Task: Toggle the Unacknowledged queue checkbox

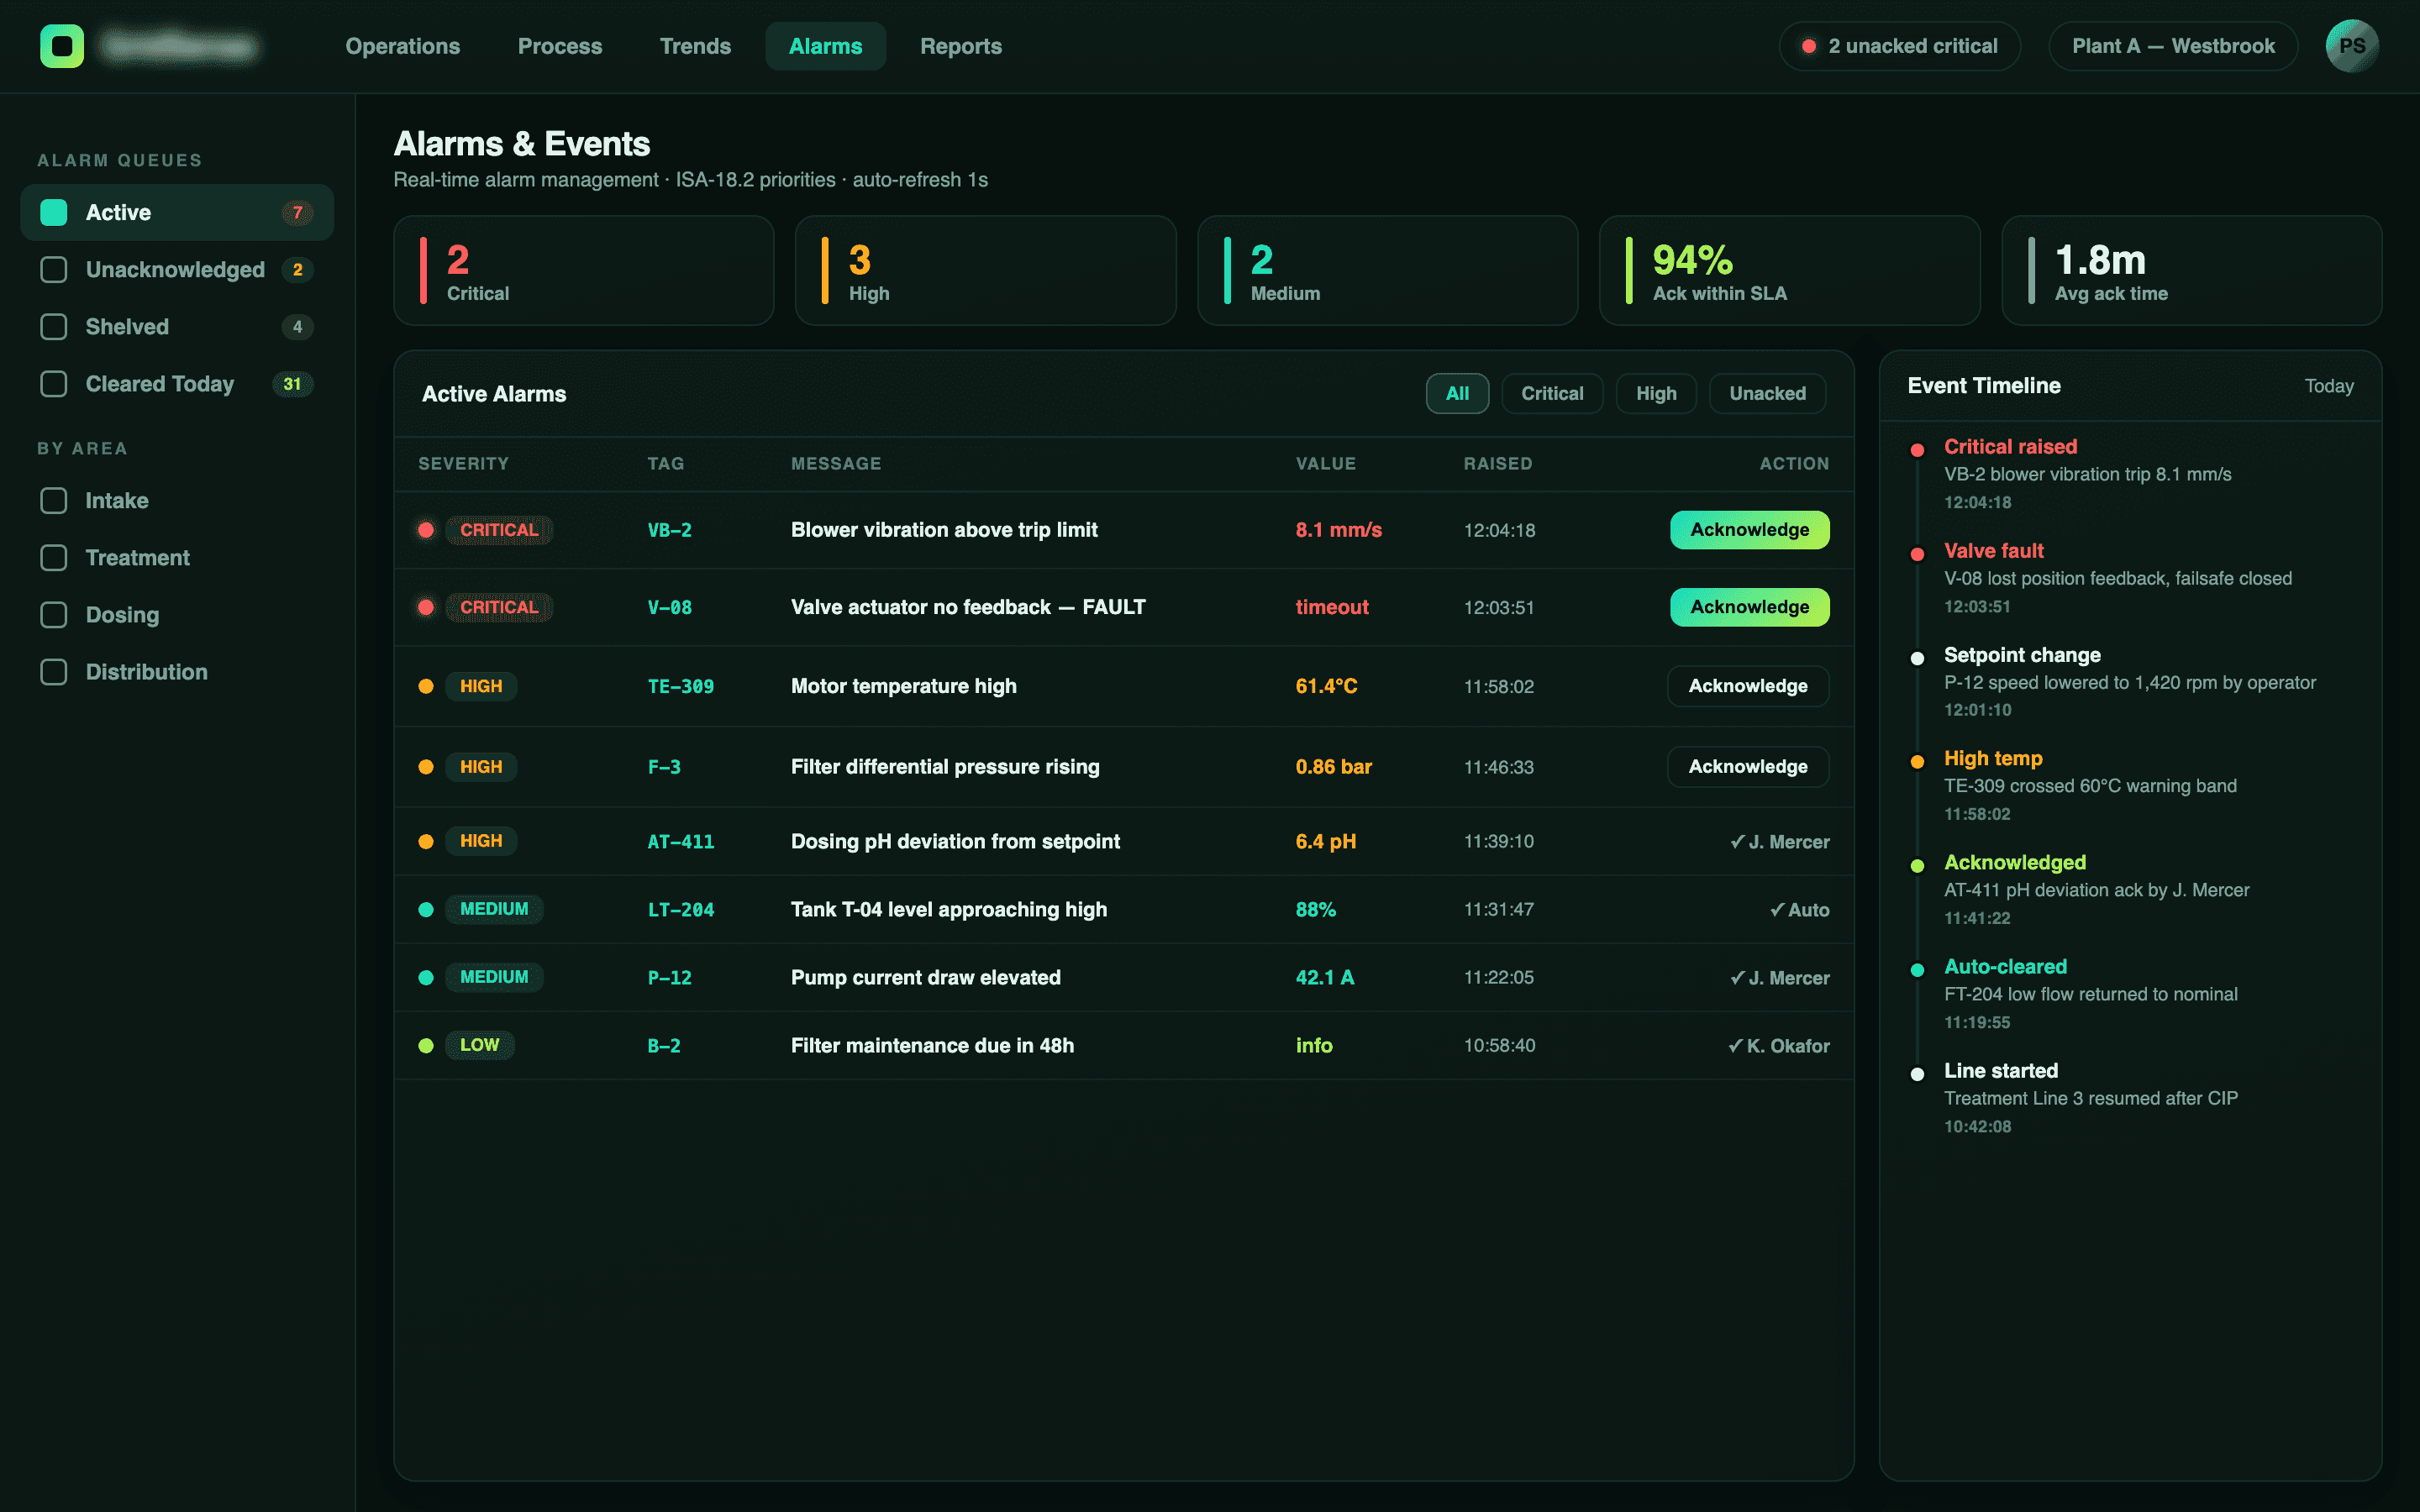Action: [x=54, y=270]
